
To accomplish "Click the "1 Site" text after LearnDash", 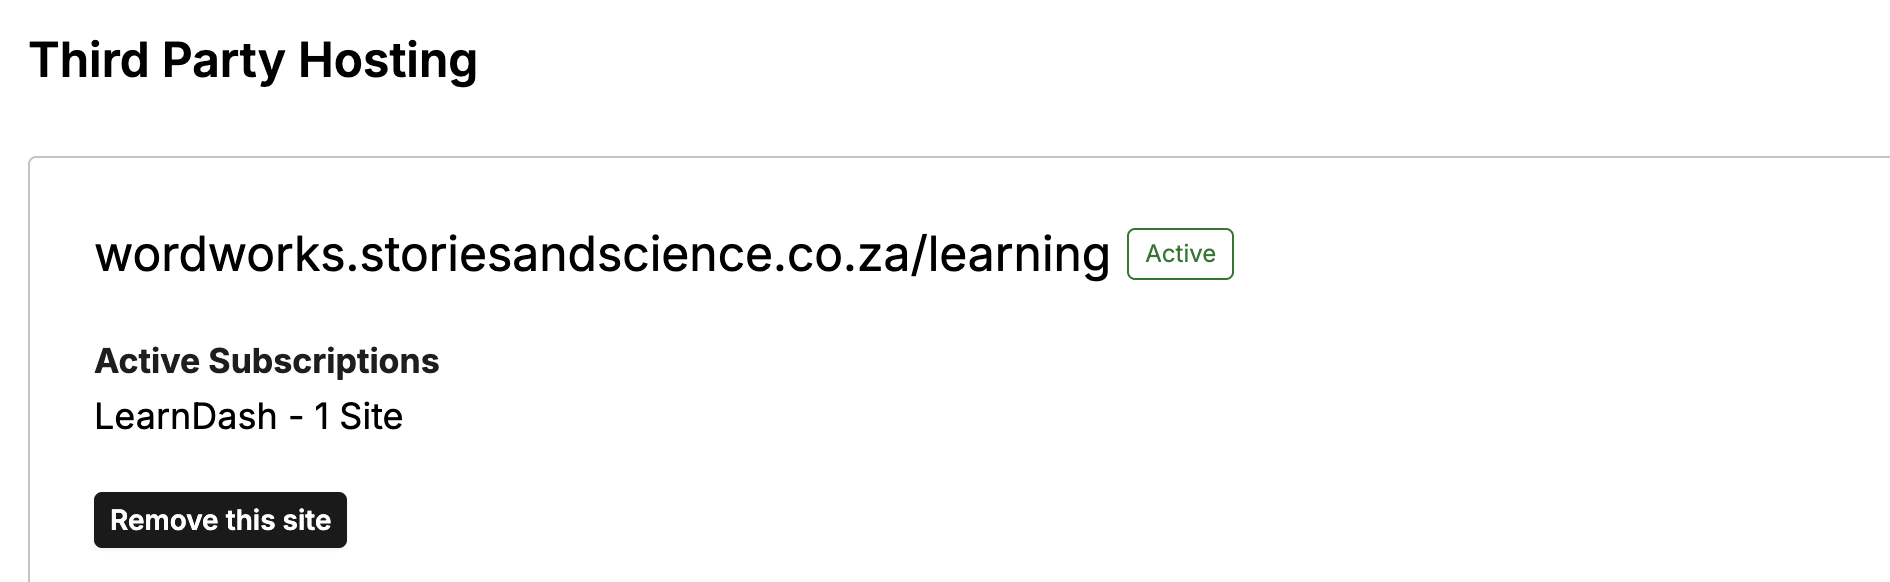I will click(358, 416).
